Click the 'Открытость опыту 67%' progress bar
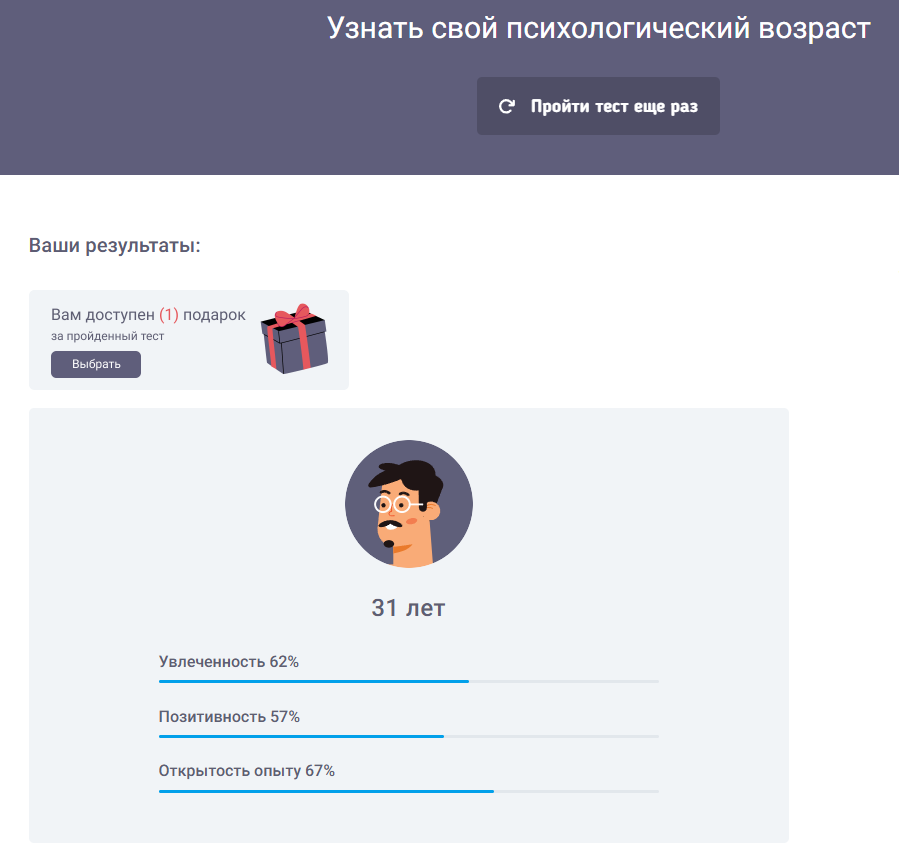Viewport: 899px width, 852px height. coord(409,791)
